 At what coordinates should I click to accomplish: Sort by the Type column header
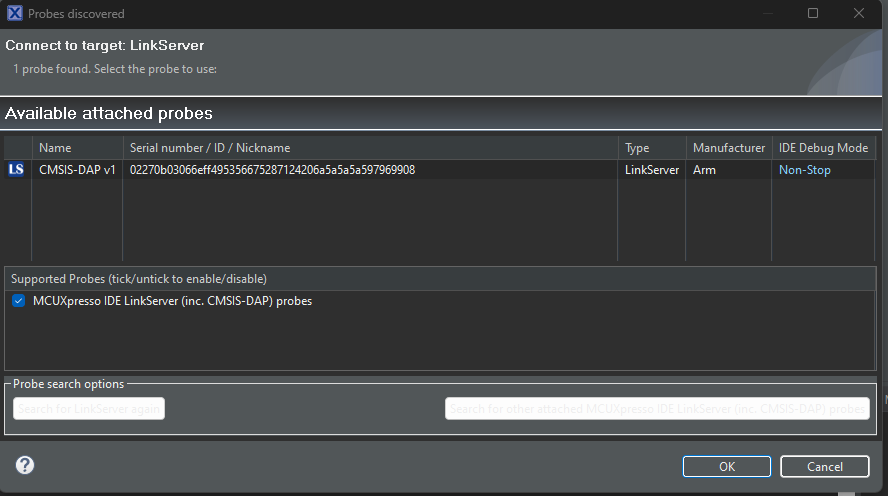(652, 148)
